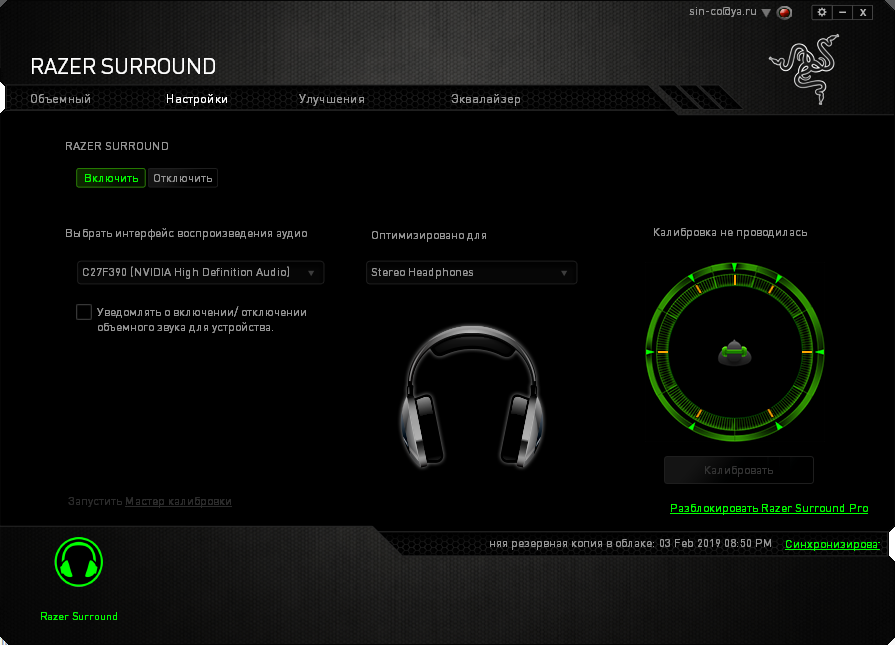The image size is (895, 645).
Task: Click the large headphones image
Action: tap(471, 397)
